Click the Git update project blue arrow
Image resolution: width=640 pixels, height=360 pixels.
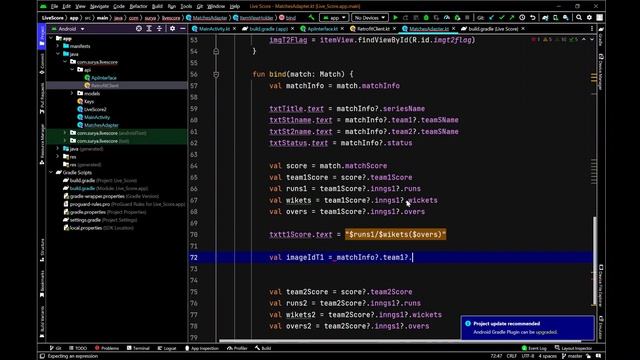tap(491, 18)
